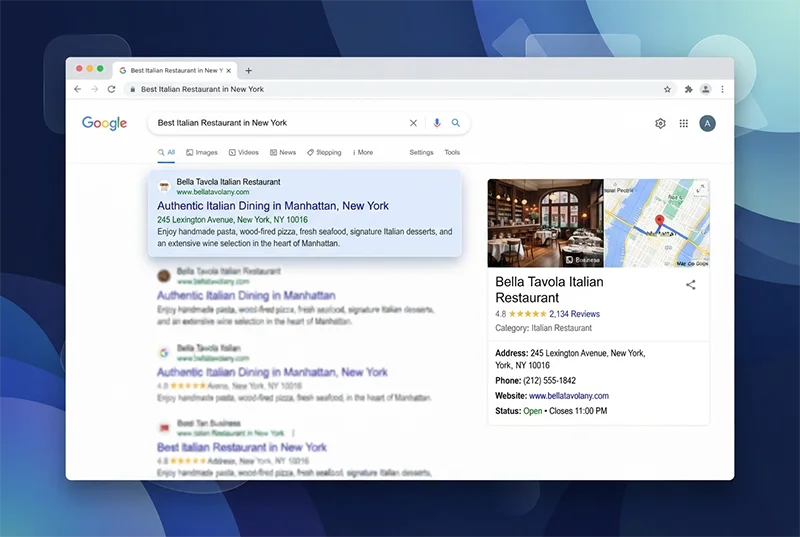Open the Google apps grid
This screenshot has width=800, height=537.
pyautogui.click(x=684, y=123)
